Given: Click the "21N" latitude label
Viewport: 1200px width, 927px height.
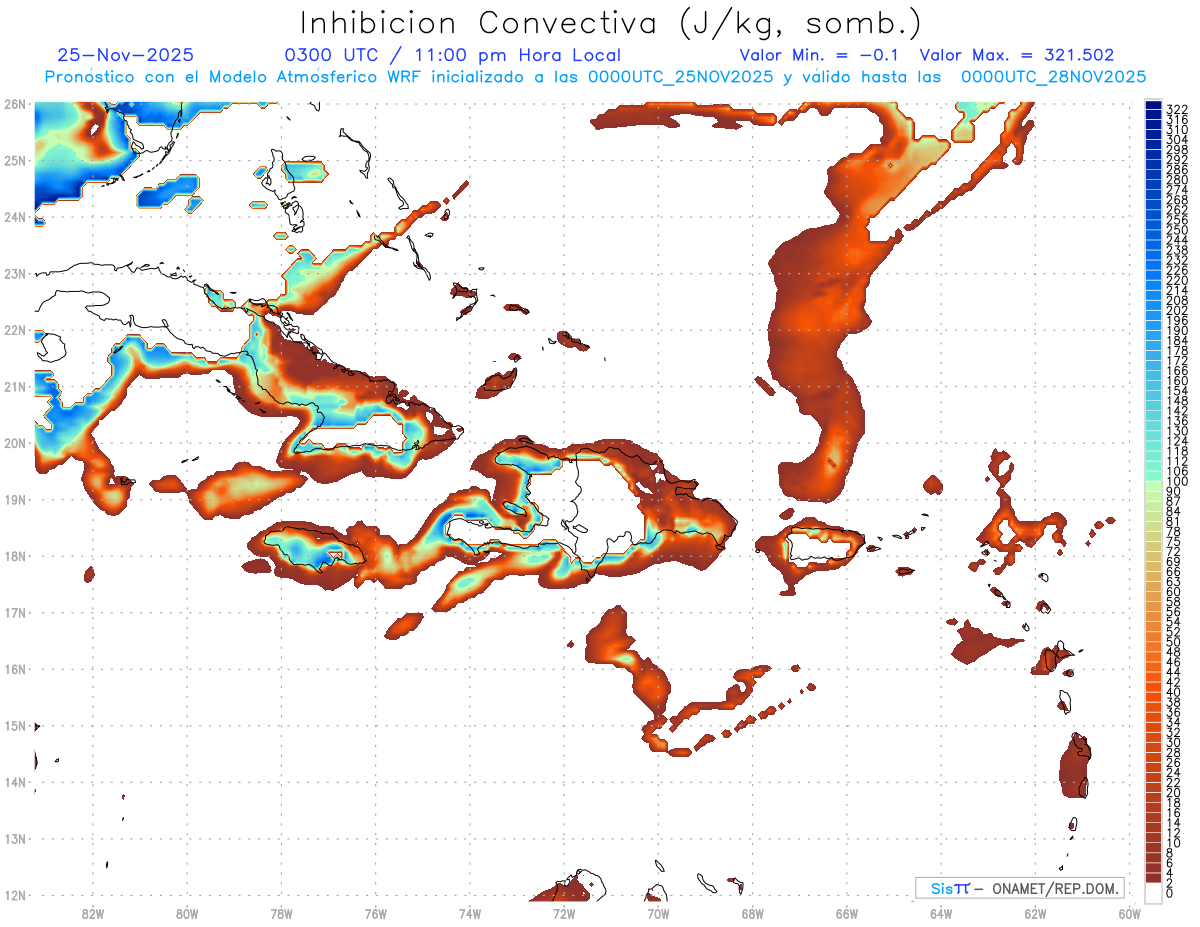Looking at the screenshot, I should click(14, 386).
